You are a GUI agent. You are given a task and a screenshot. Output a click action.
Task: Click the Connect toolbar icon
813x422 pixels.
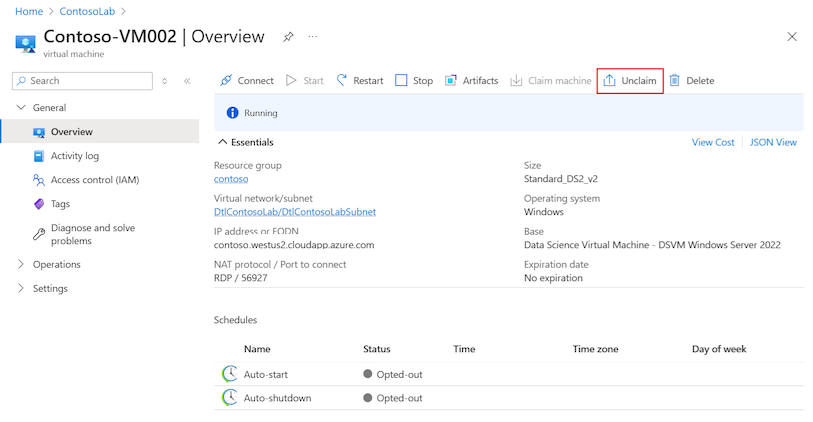coord(227,81)
